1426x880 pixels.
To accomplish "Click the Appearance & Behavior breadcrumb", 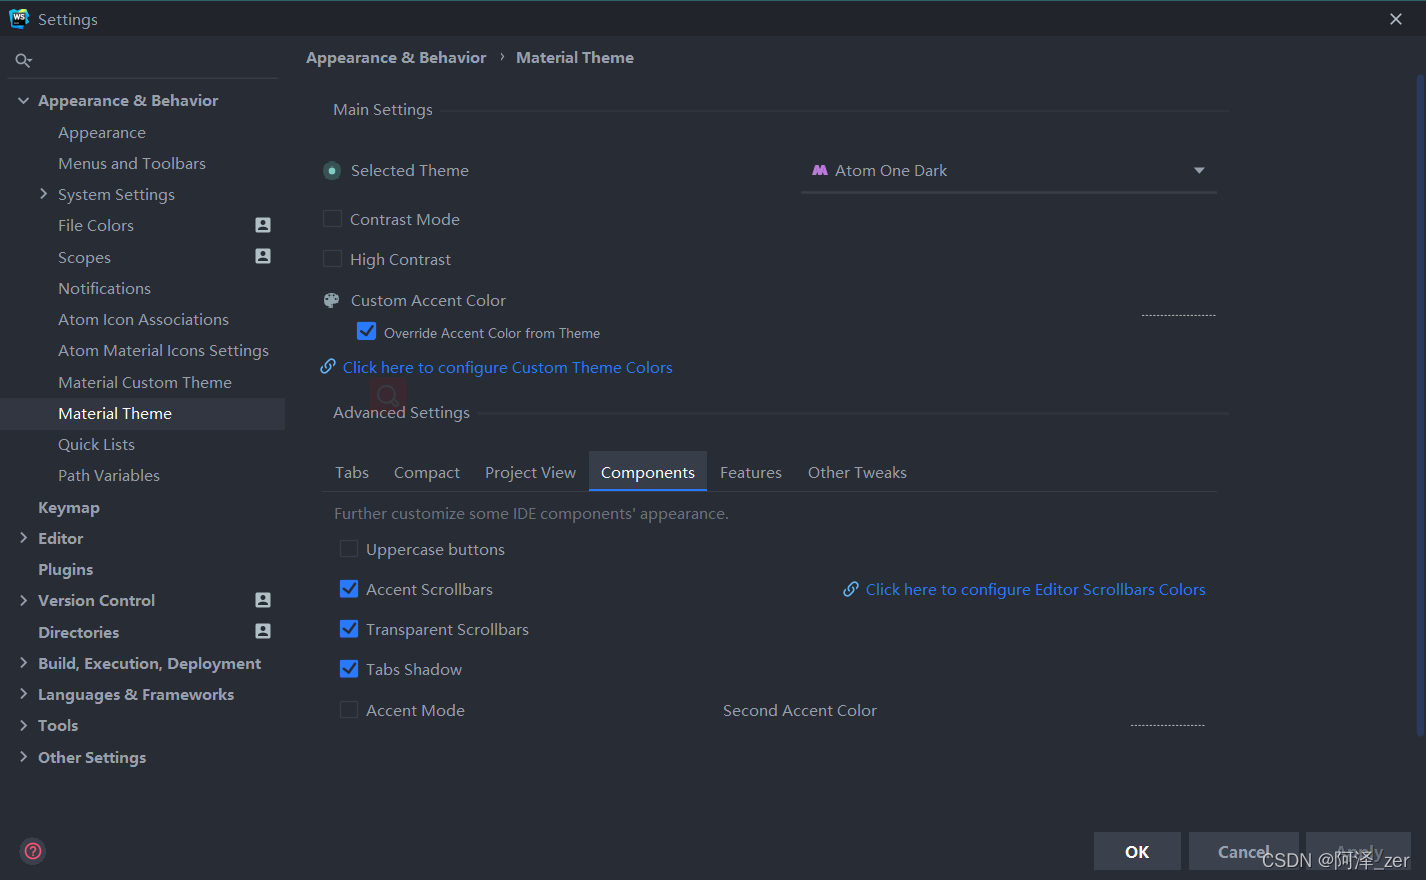I will (x=396, y=57).
